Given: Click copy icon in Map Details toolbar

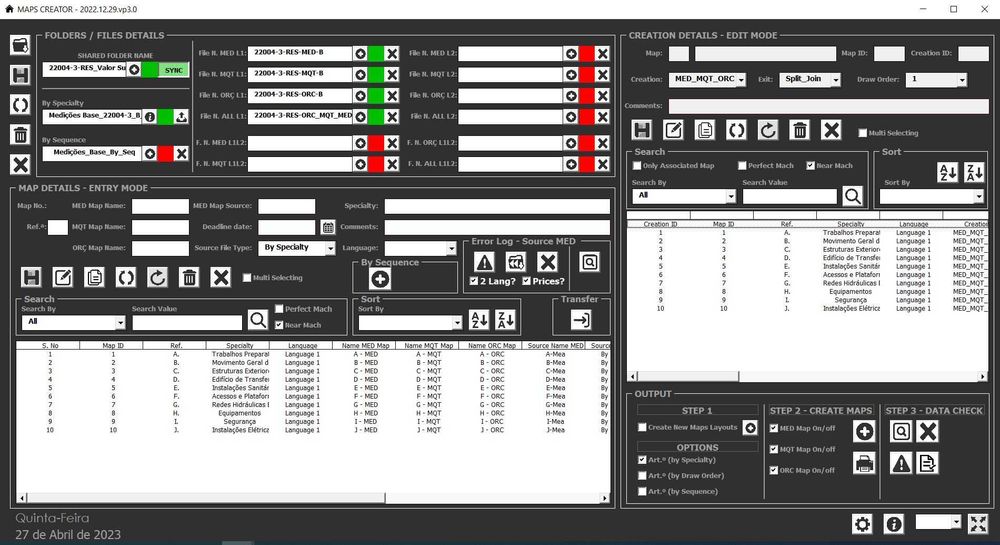Looking at the screenshot, I should click(x=94, y=277).
